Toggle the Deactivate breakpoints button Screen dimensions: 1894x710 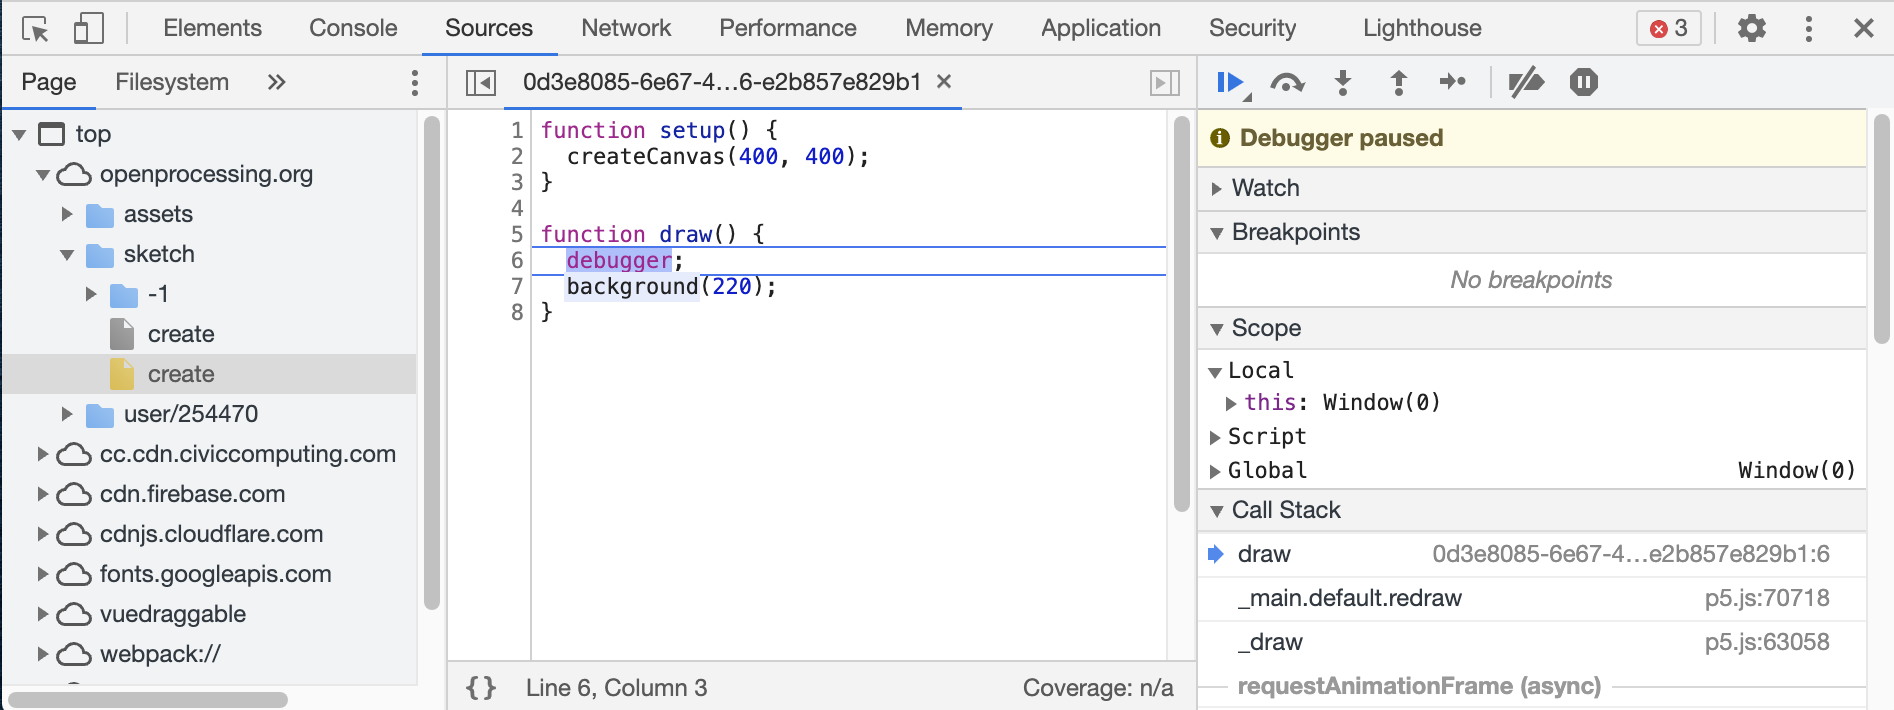(1526, 82)
